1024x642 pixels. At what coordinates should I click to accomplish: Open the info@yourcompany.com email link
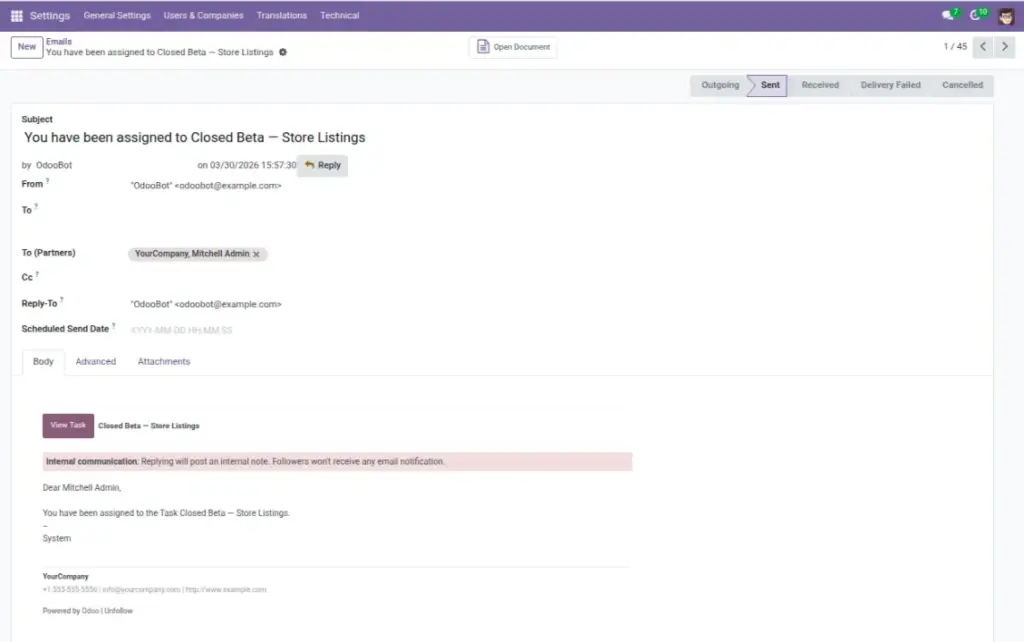(x=141, y=590)
